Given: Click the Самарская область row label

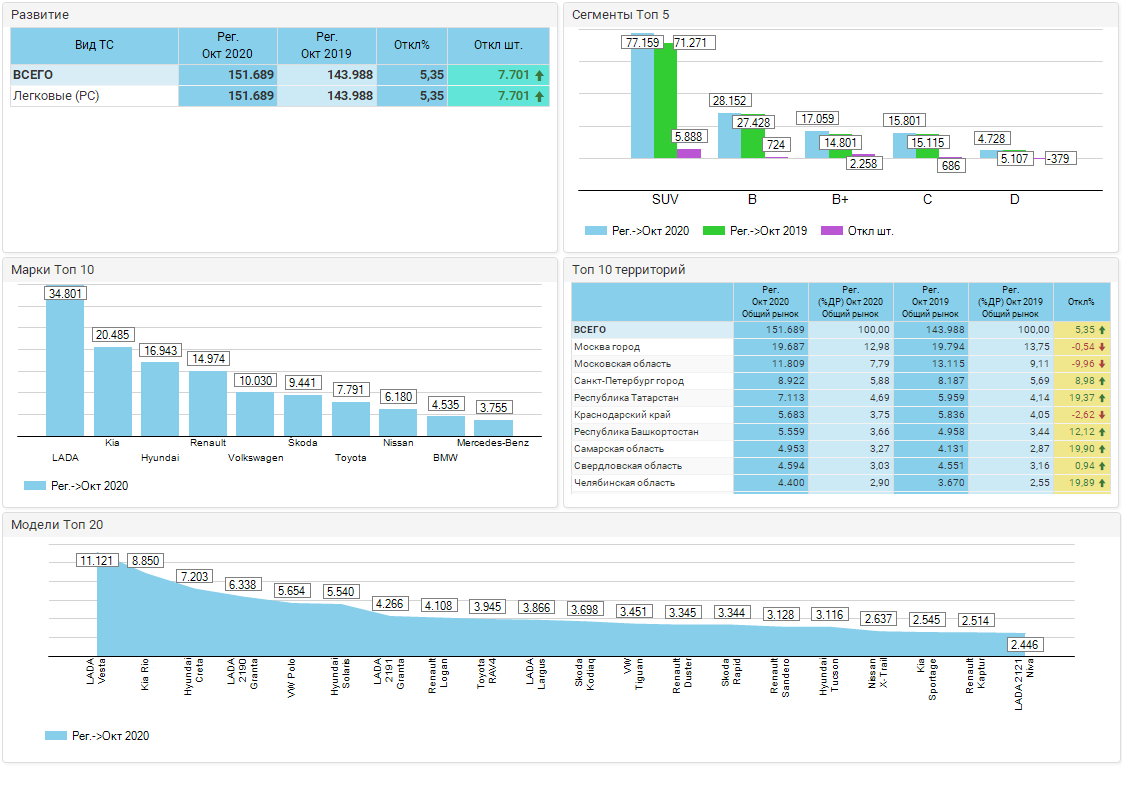Looking at the screenshot, I should click(619, 449).
